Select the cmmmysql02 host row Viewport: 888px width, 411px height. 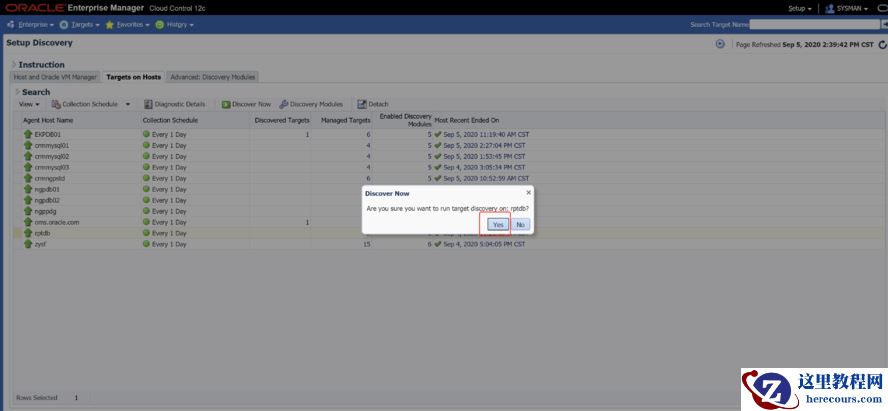coord(450,156)
